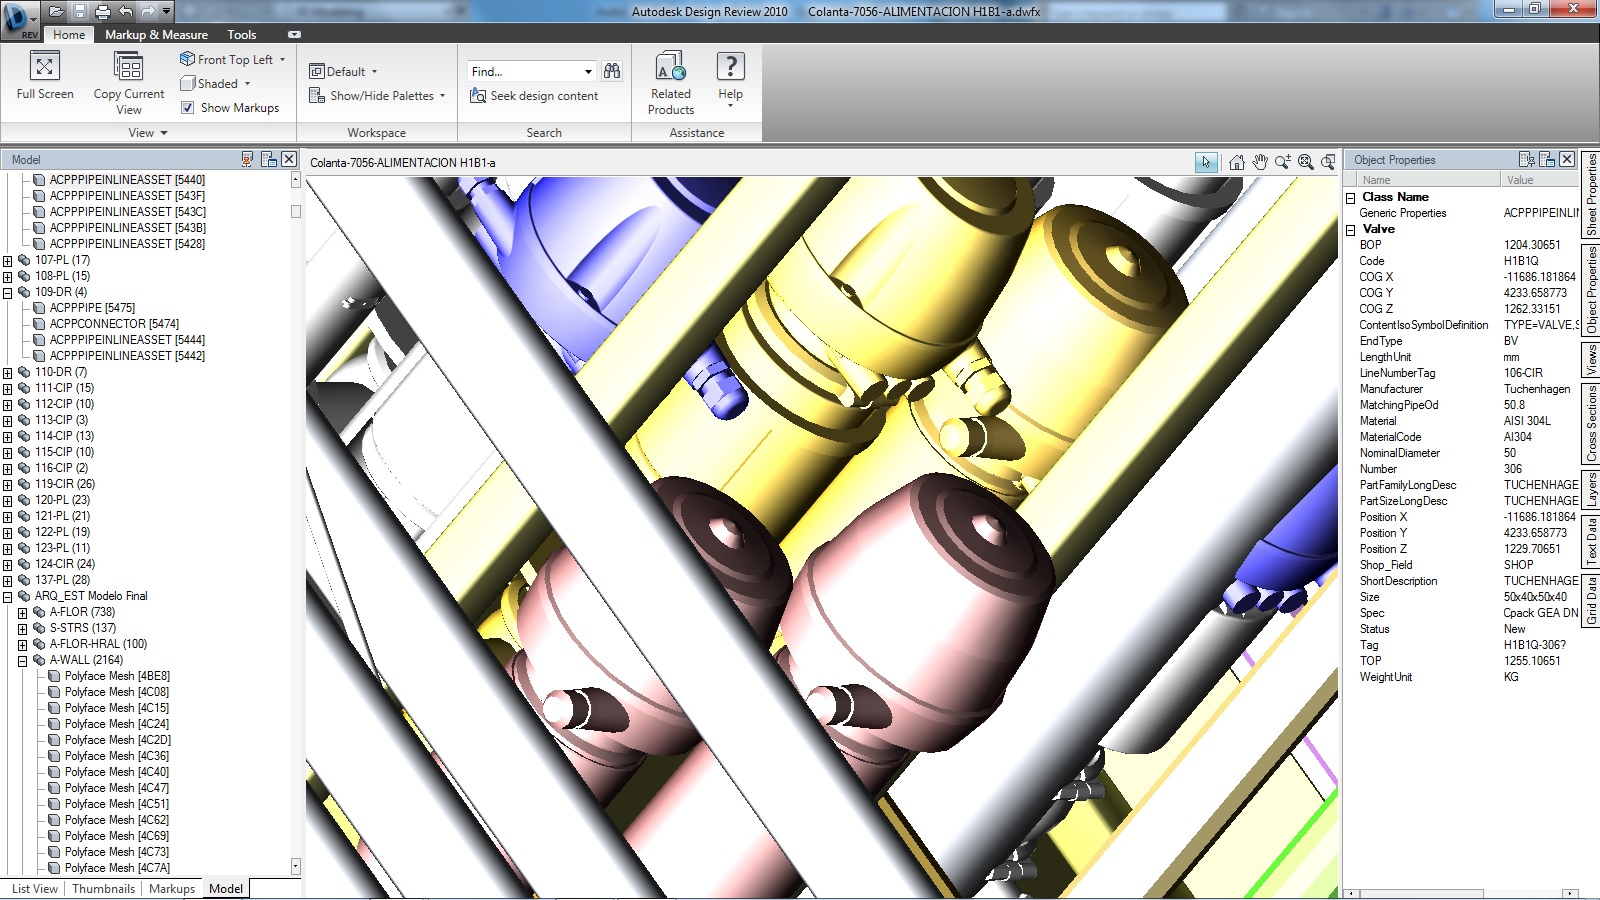Select the Pan tool in the canvas toolbar
Viewport: 1600px width, 900px height.
(1259, 160)
